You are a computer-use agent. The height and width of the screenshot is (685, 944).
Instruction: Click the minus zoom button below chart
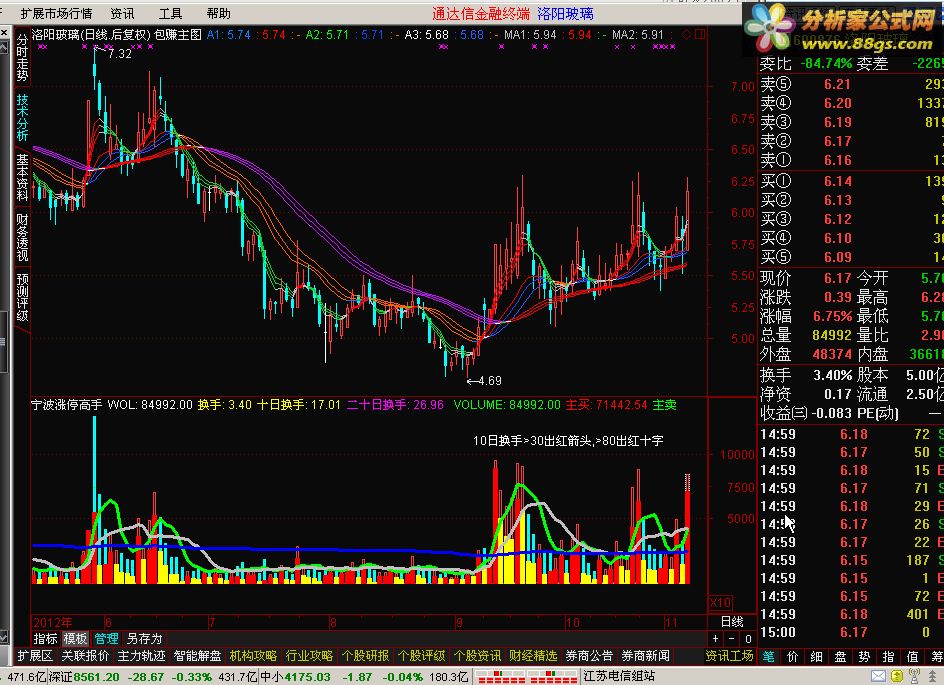(x=731, y=639)
